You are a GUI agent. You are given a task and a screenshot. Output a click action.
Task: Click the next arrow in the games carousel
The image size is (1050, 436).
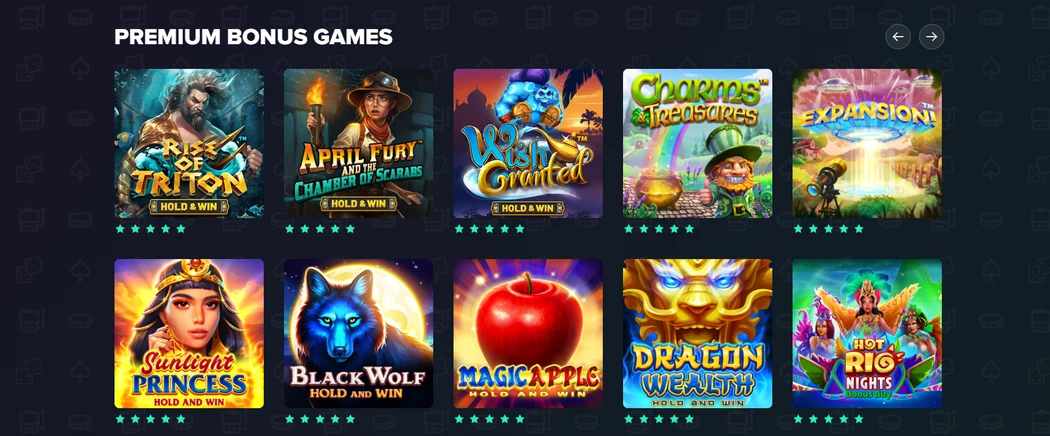931,37
